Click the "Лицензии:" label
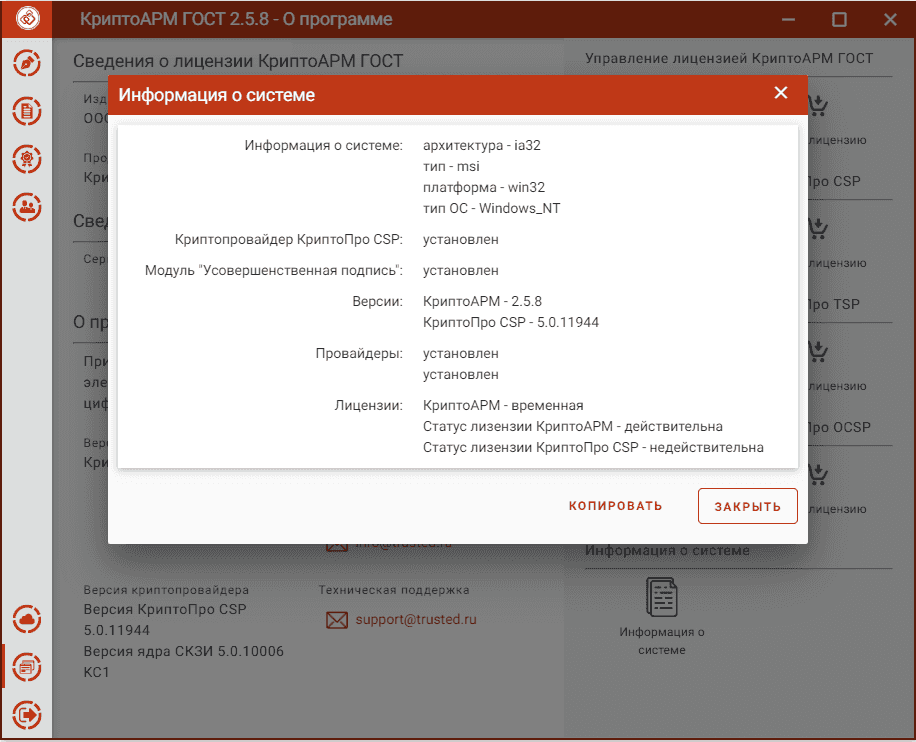The width and height of the screenshot is (916, 742). pyautogui.click(x=369, y=405)
